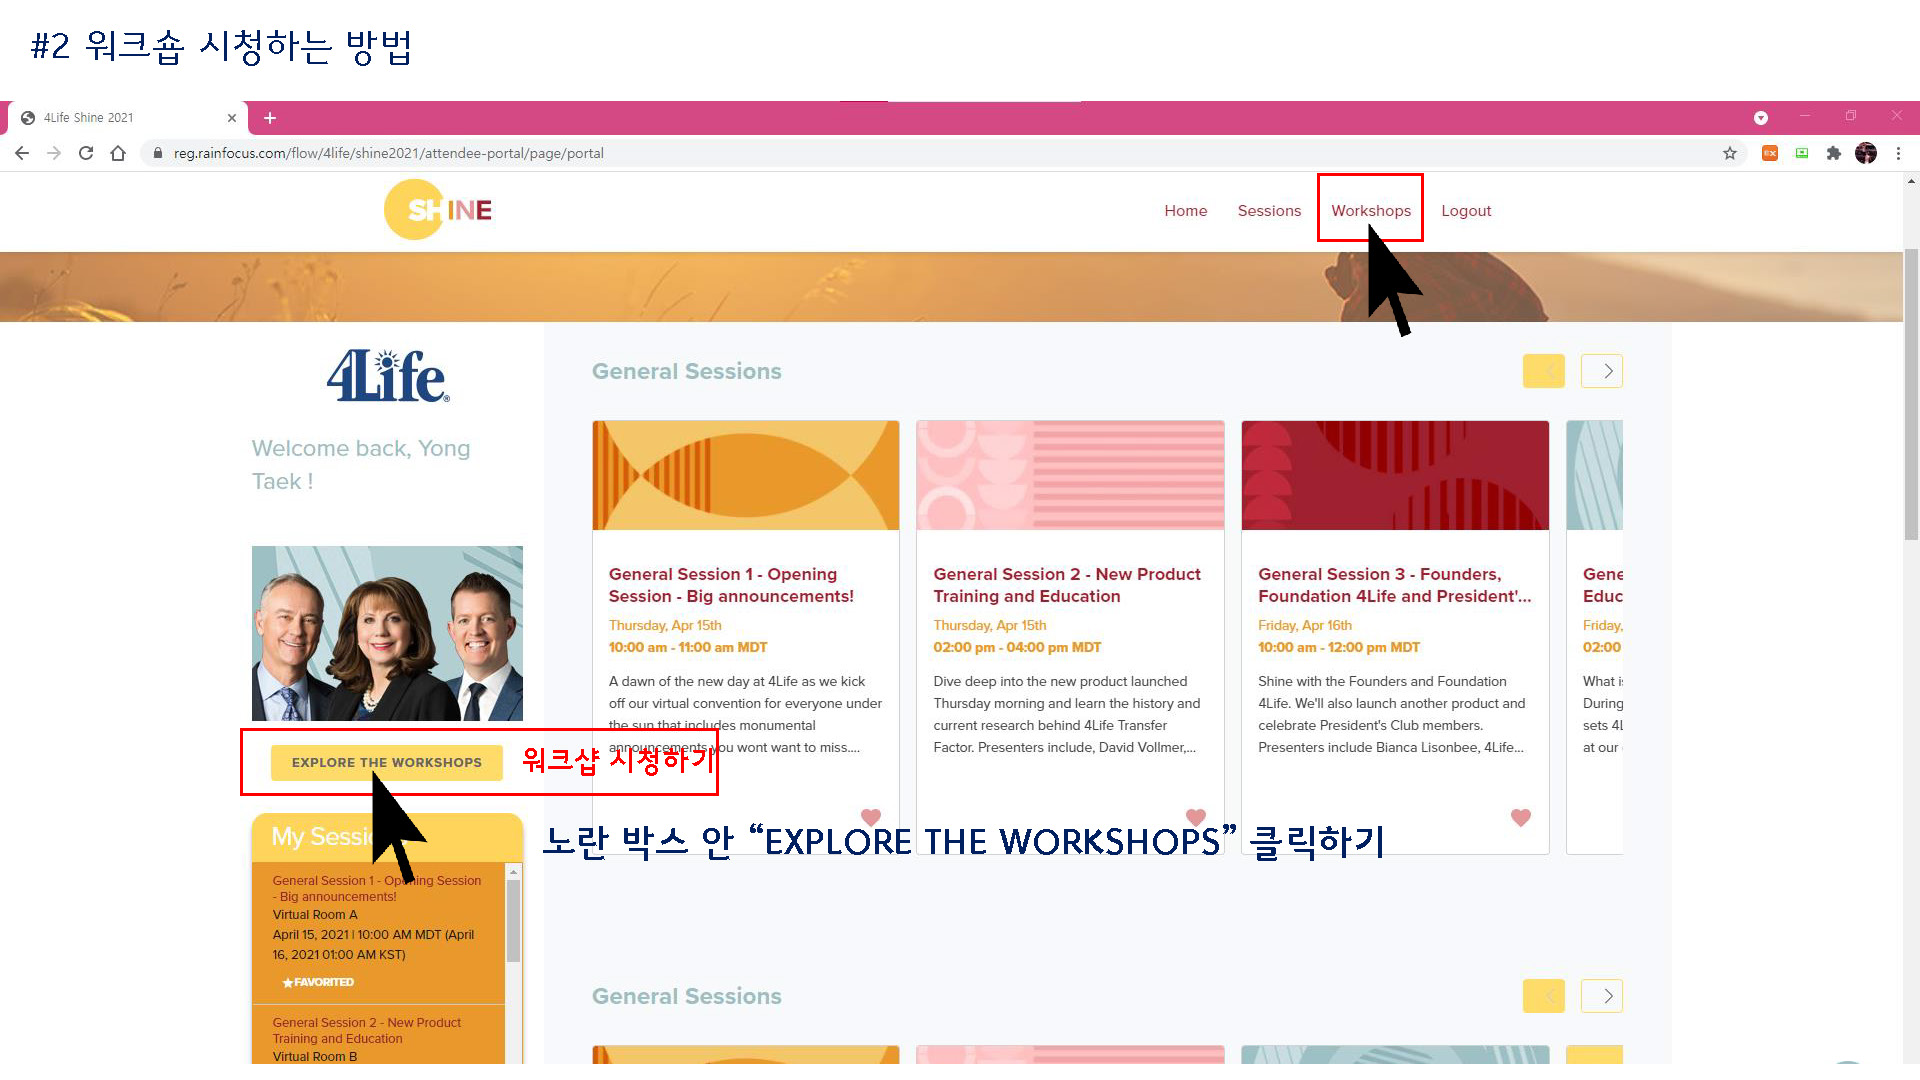1920x1080 pixels.
Task: Click the General Session 3 red thumbnail
Action: coord(1395,475)
